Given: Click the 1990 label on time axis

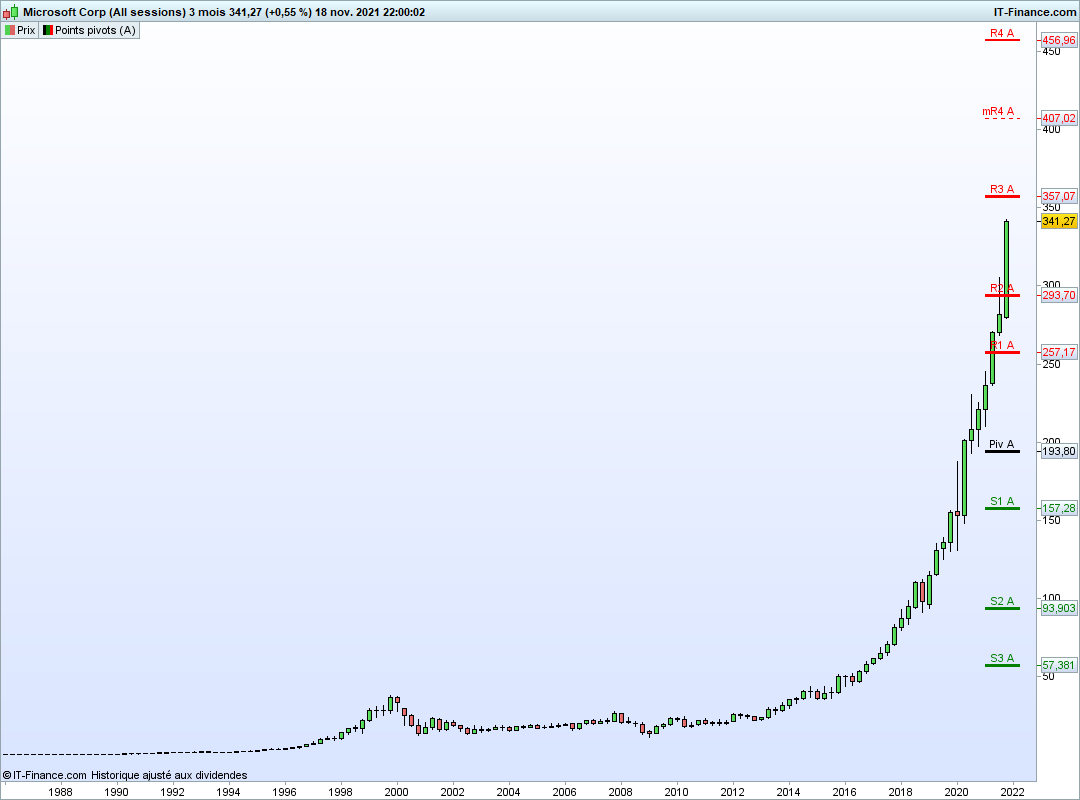Looking at the screenshot, I should pos(116,792).
